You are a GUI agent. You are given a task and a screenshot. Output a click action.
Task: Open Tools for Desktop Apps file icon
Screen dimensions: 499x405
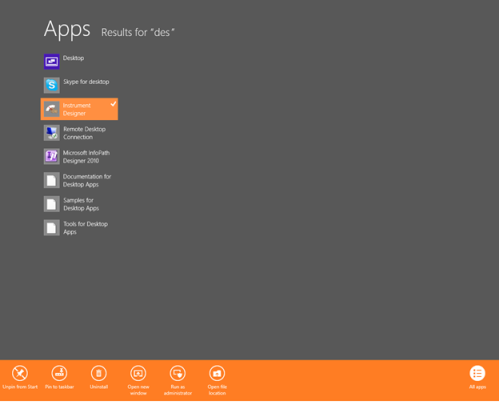click(52, 227)
